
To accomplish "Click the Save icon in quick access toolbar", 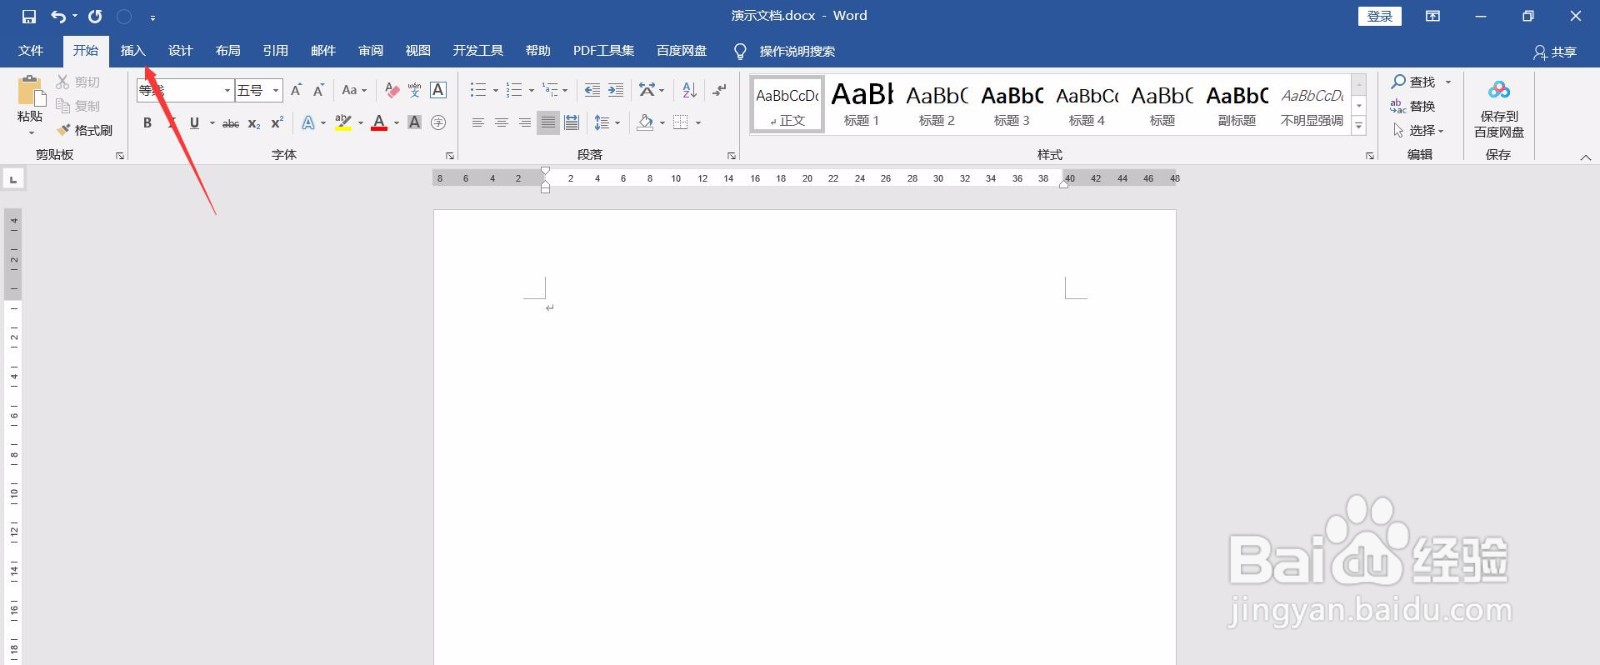I will click(x=29, y=16).
